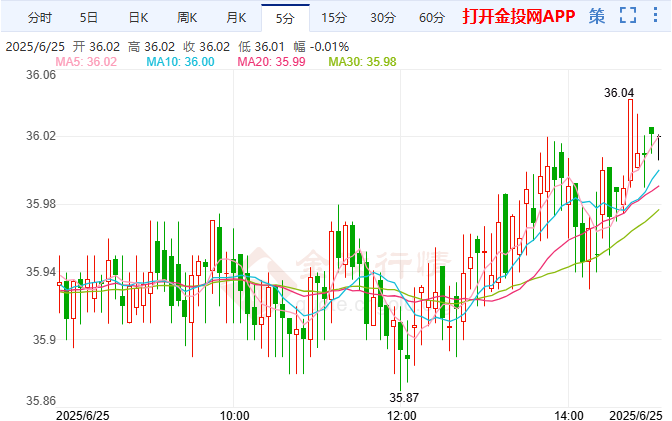
Task: Click the 幅 -0.01% change text
Action: point(321,46)
